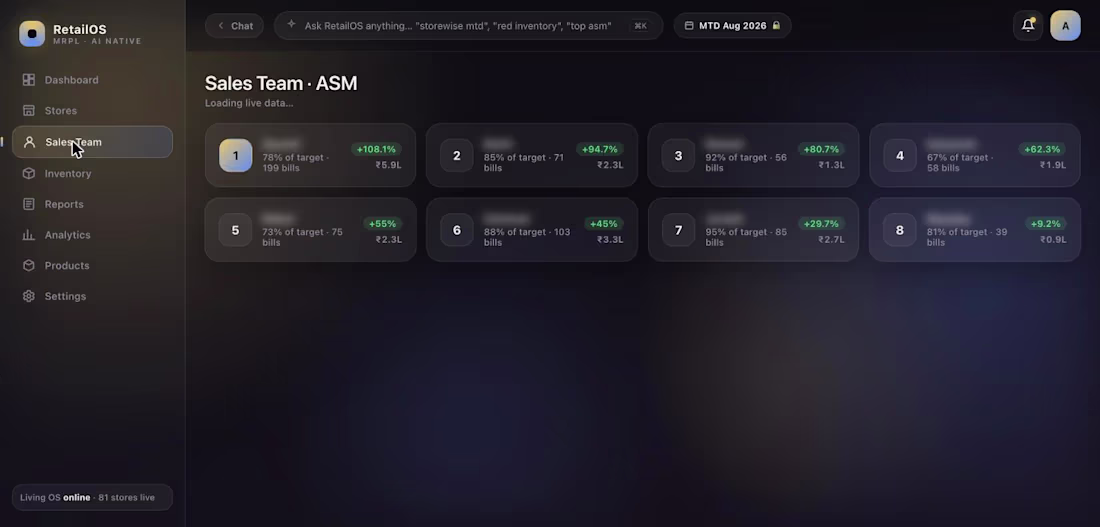The width and height of the screenshot is (1100, 527).
Task: Open rank 1 ASM card with 199 bills
Action: pos(310,155)
